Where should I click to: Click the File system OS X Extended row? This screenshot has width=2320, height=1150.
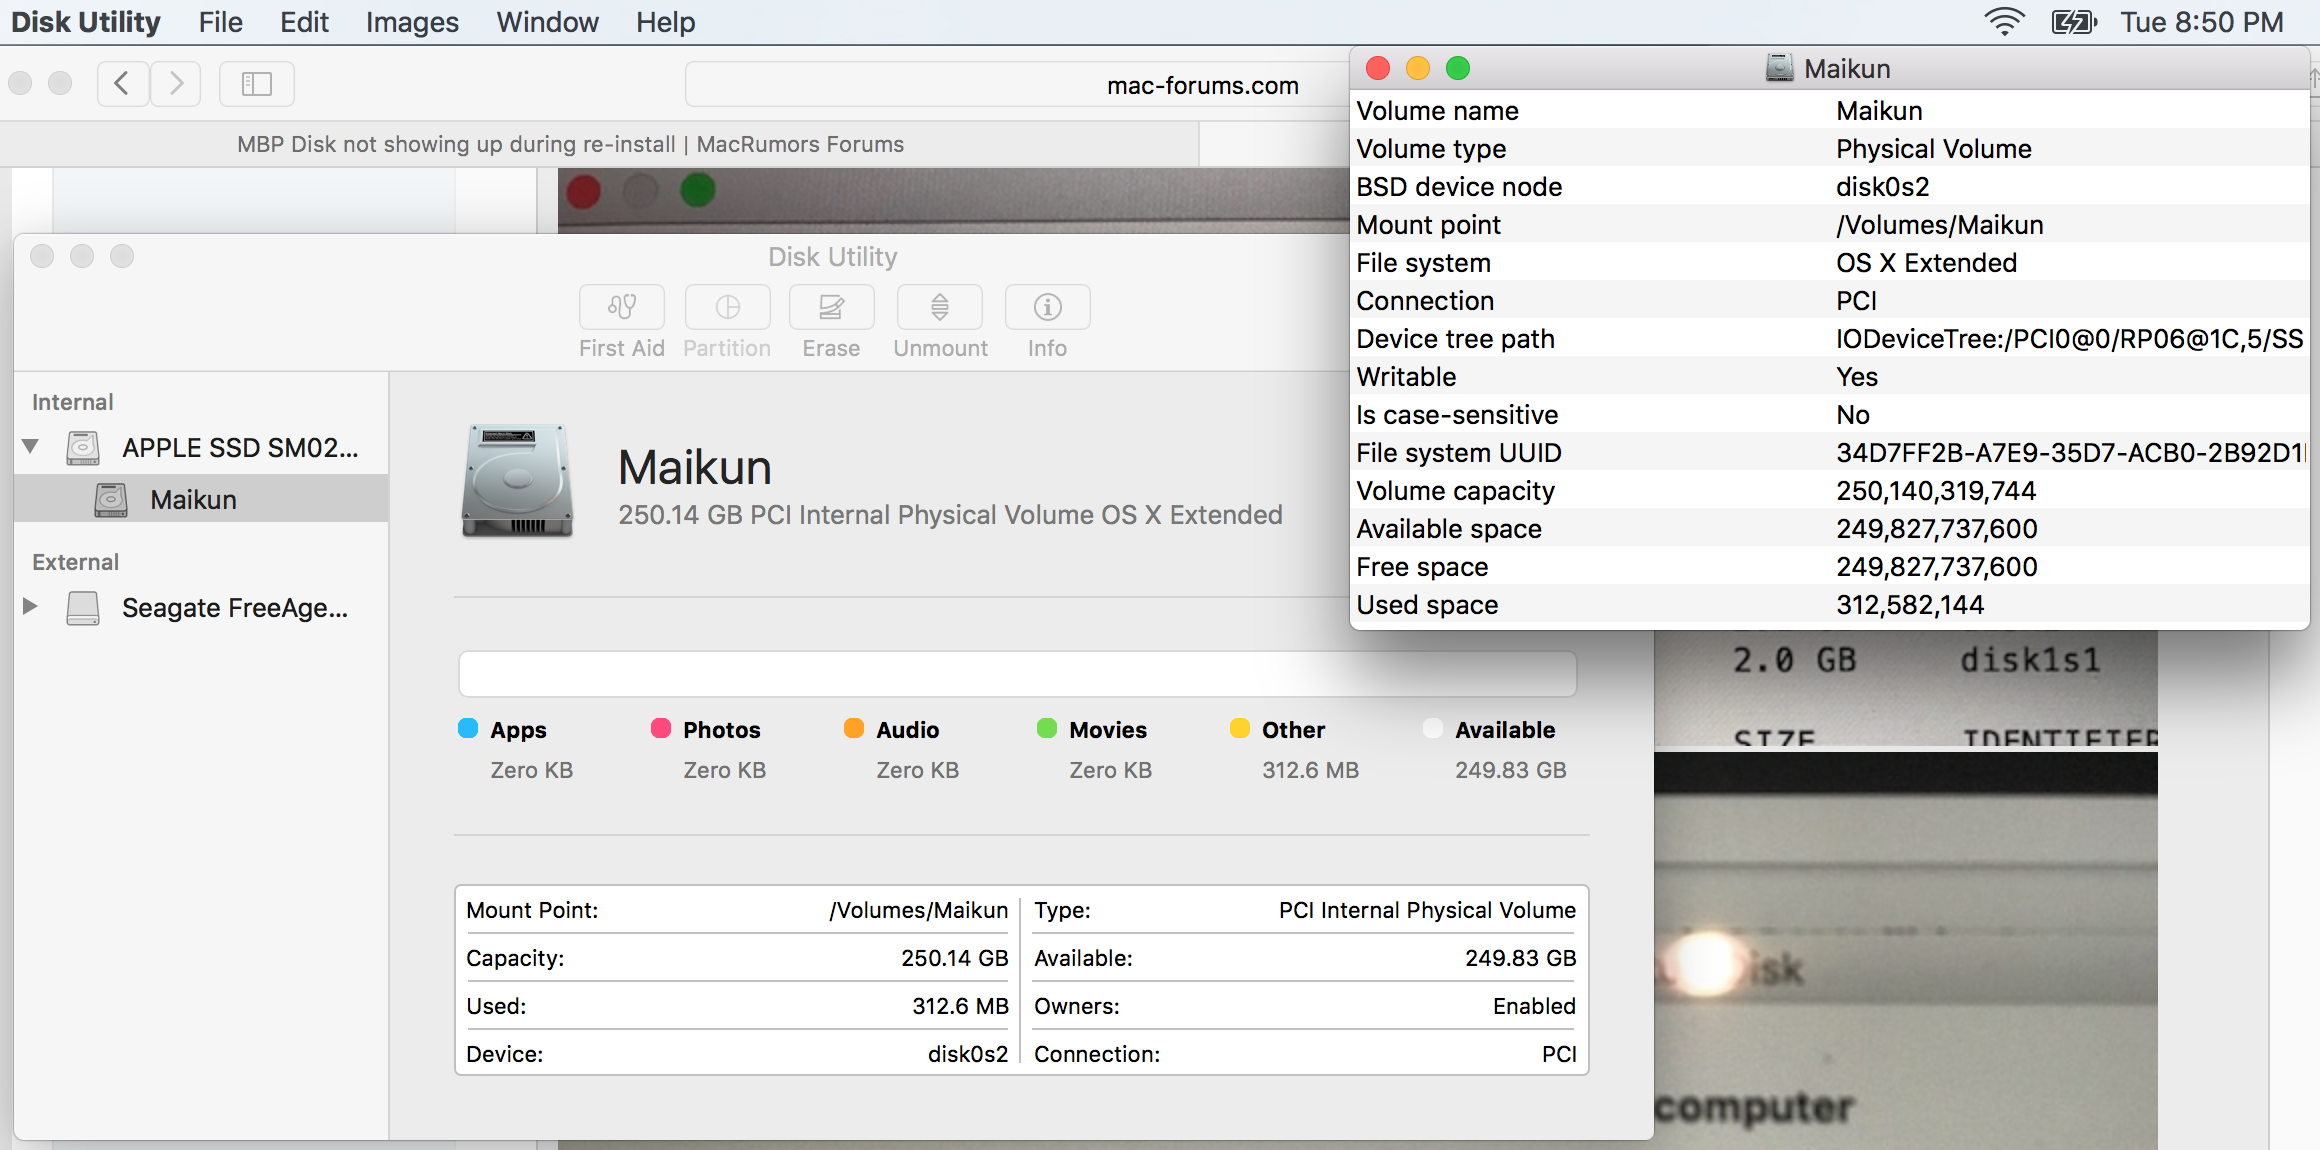pyautogui.click(x=1830, y=263)
